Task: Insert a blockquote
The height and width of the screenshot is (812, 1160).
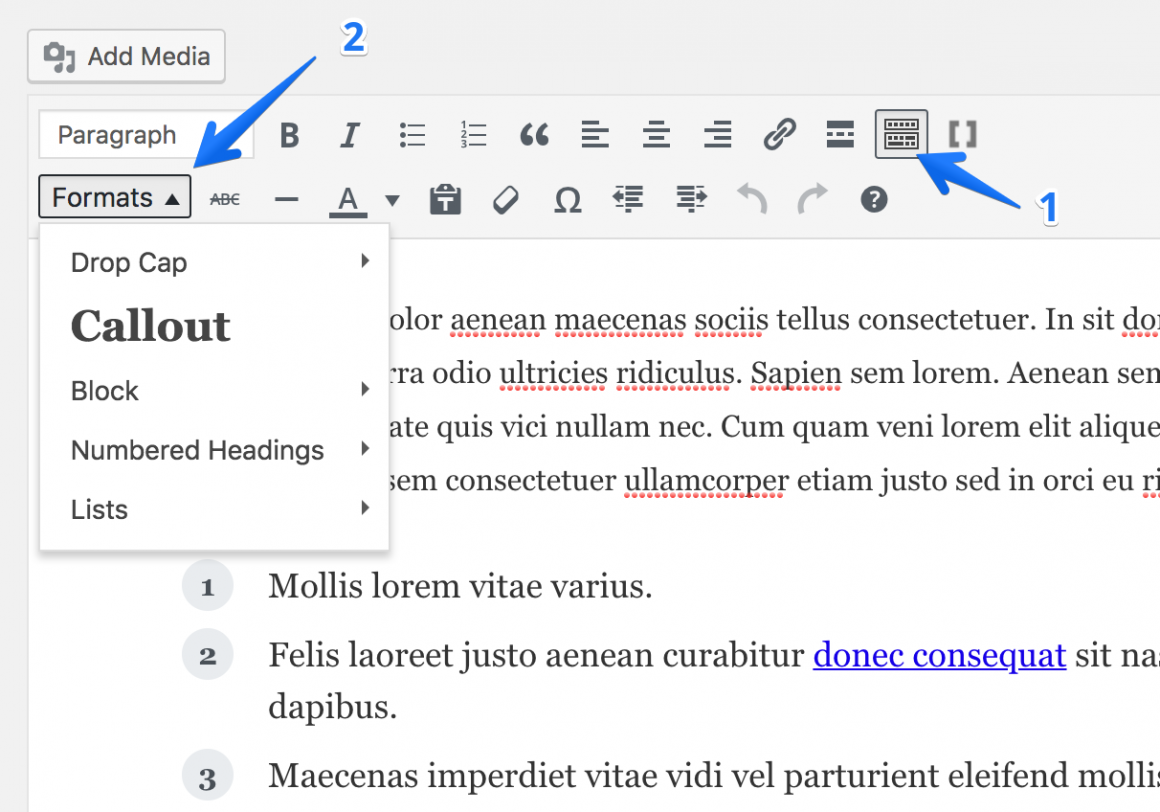Action: tap(534, 134)
